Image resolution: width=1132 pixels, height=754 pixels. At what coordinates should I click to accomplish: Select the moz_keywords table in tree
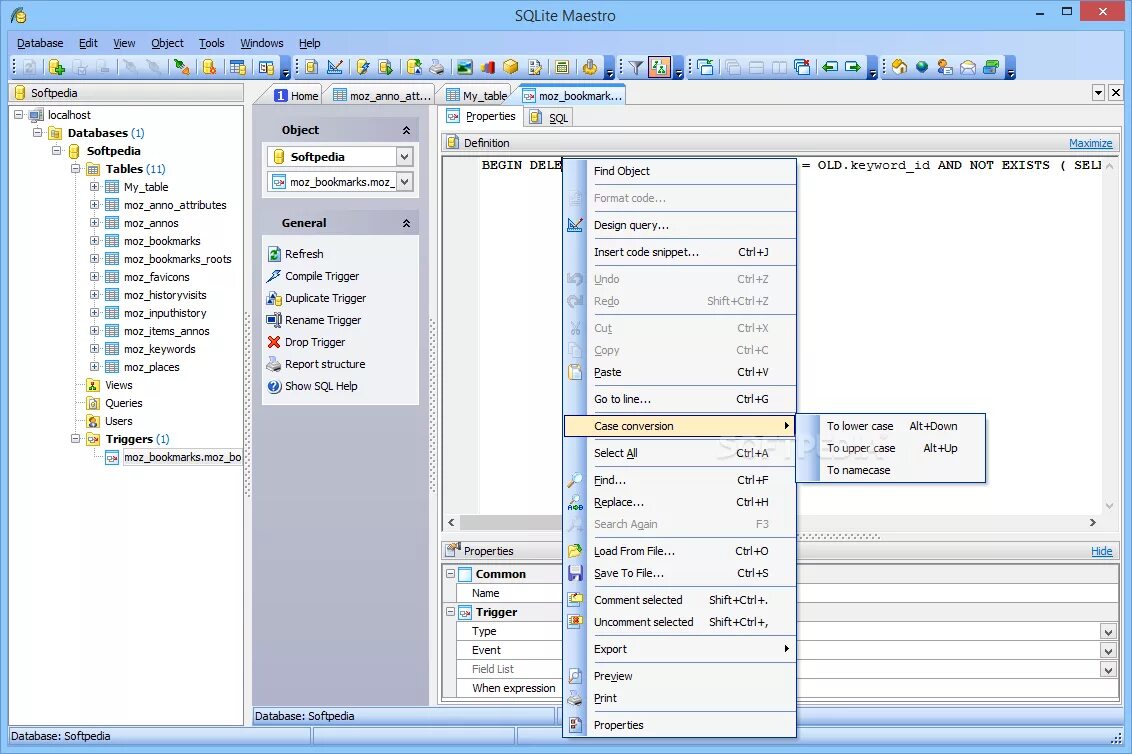pos(160,349)
